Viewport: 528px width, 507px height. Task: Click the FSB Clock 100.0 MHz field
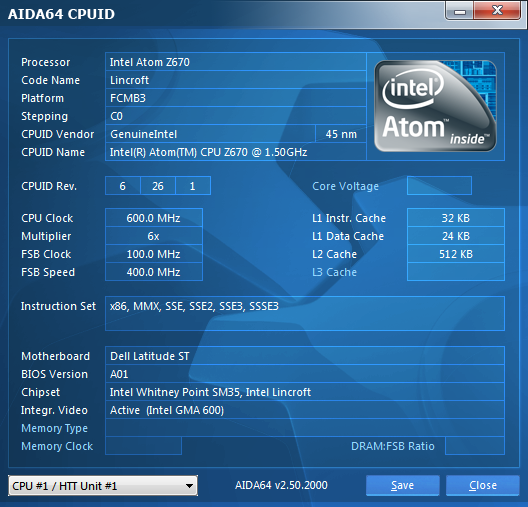[x=154, y=254]
